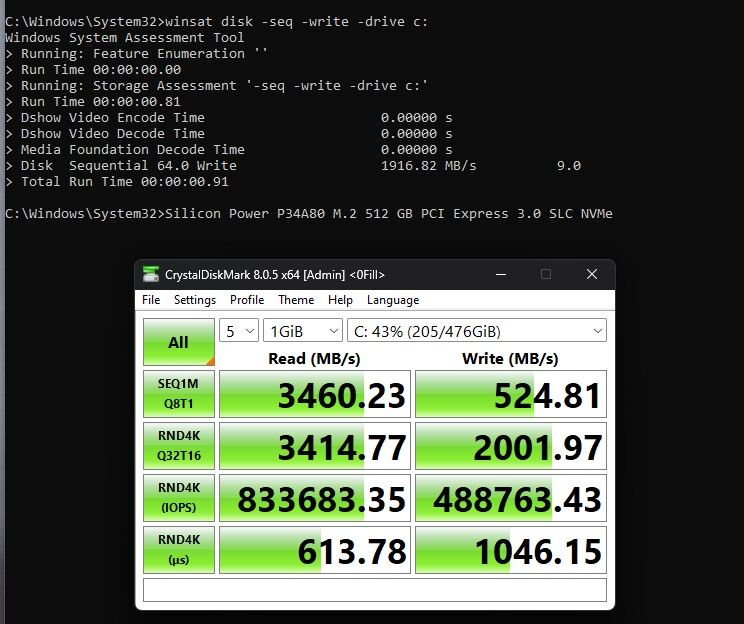
Task: Expand the test count dropdown showing 5
Action: [x=239, y=330]
